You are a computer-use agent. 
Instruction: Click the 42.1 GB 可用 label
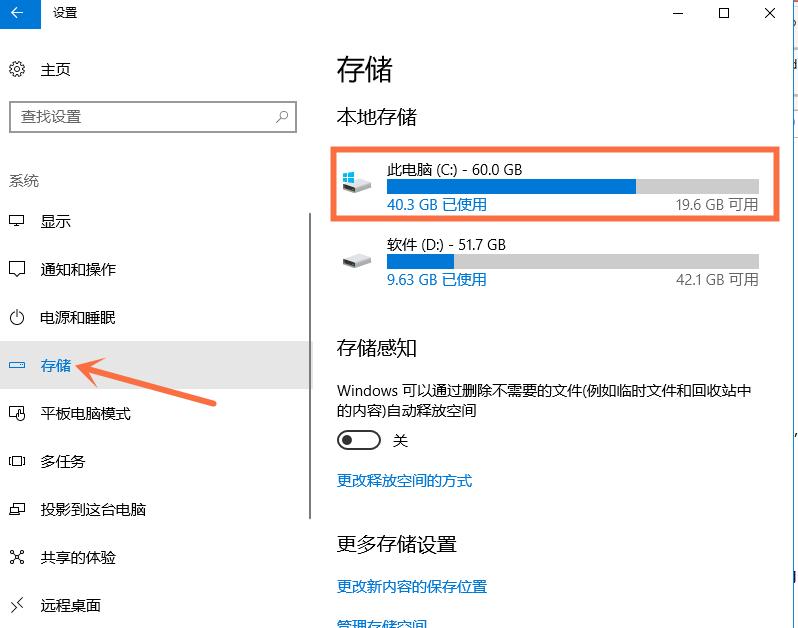717,279
